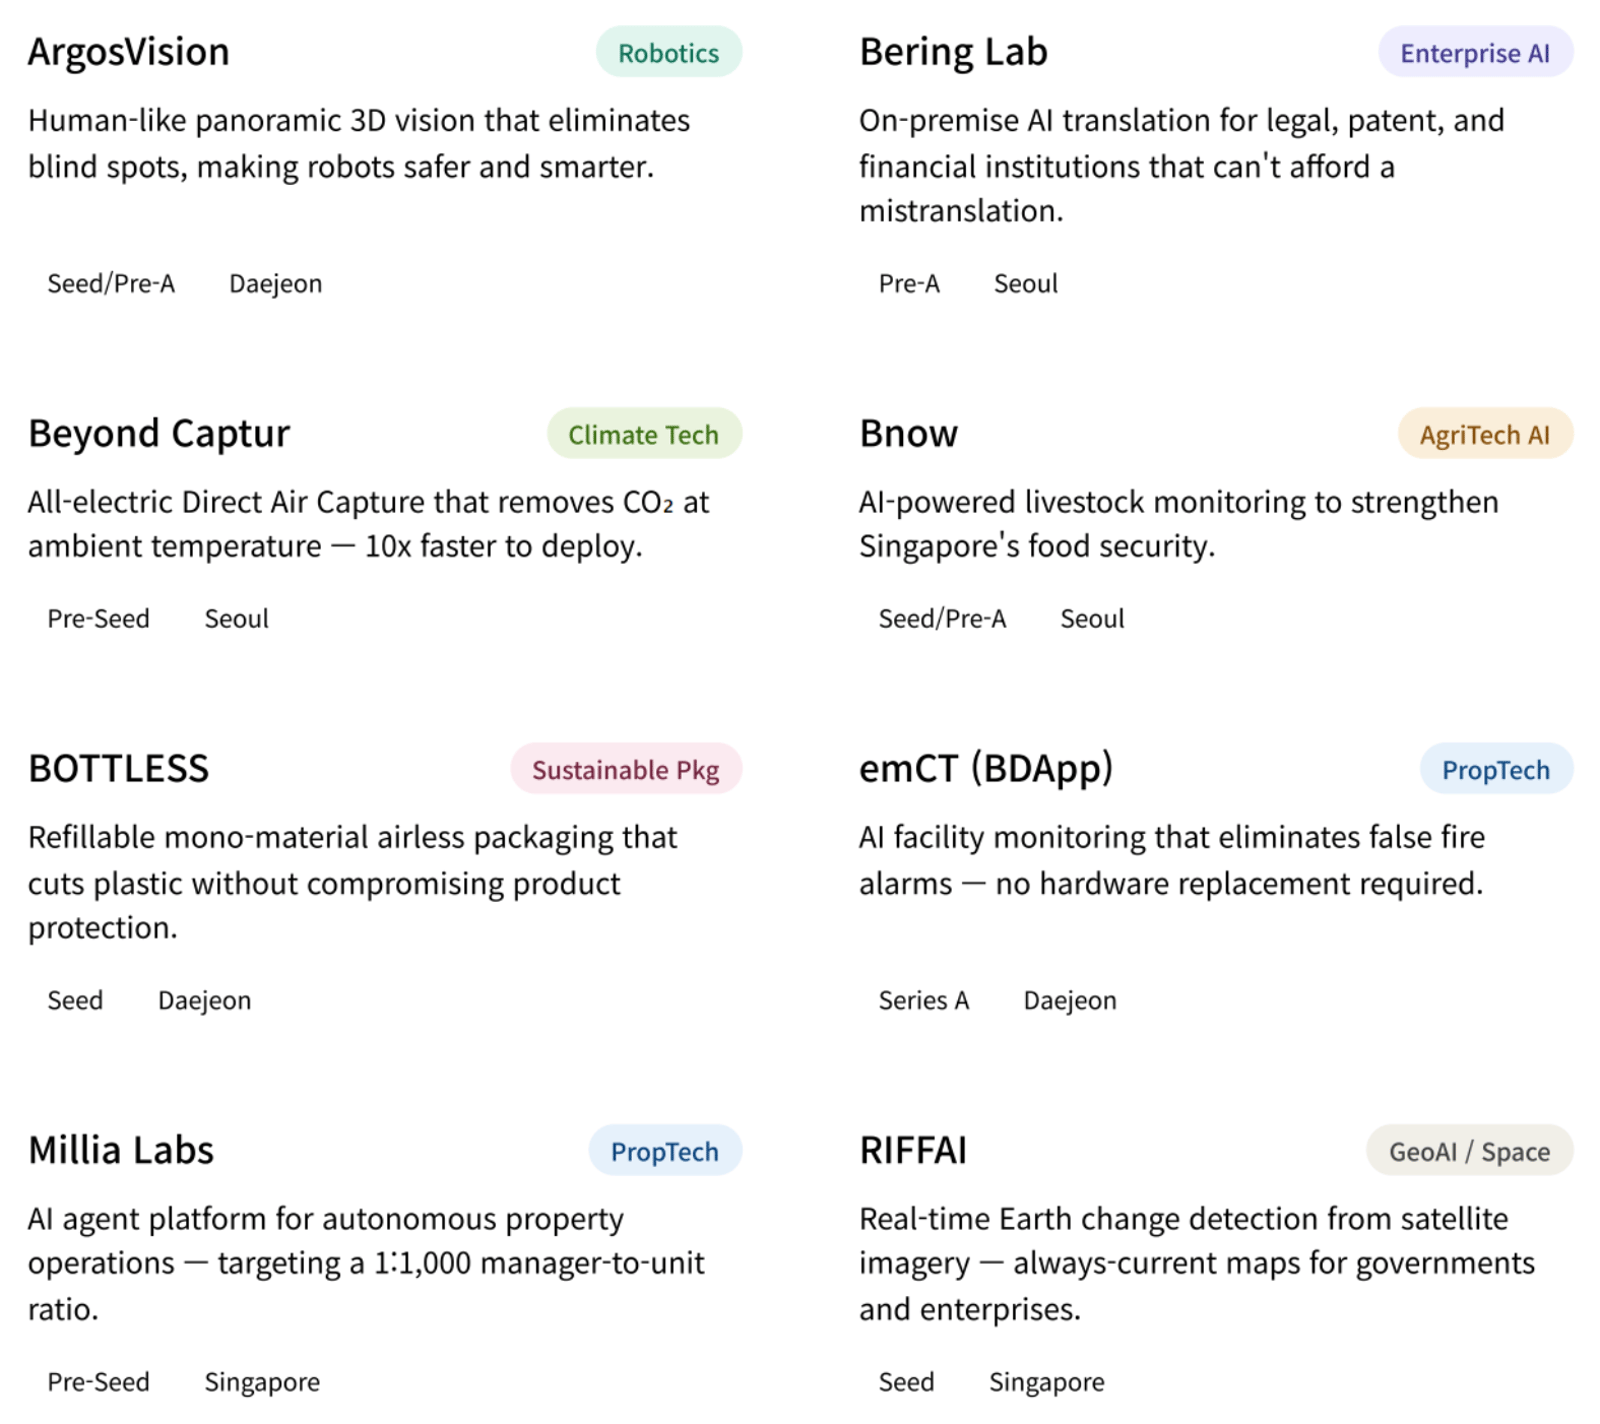Click the Climate Tech category badge

point(643,435)
